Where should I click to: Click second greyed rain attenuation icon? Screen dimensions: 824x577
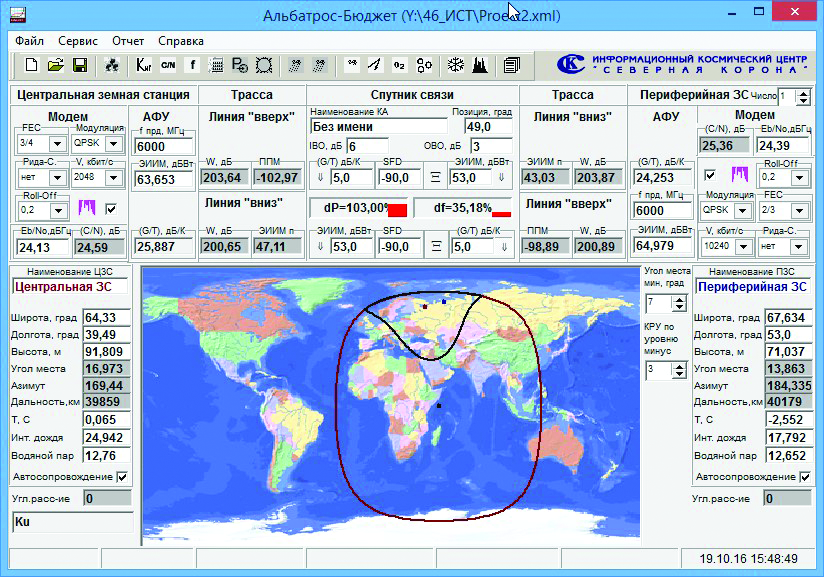[319, 65]
